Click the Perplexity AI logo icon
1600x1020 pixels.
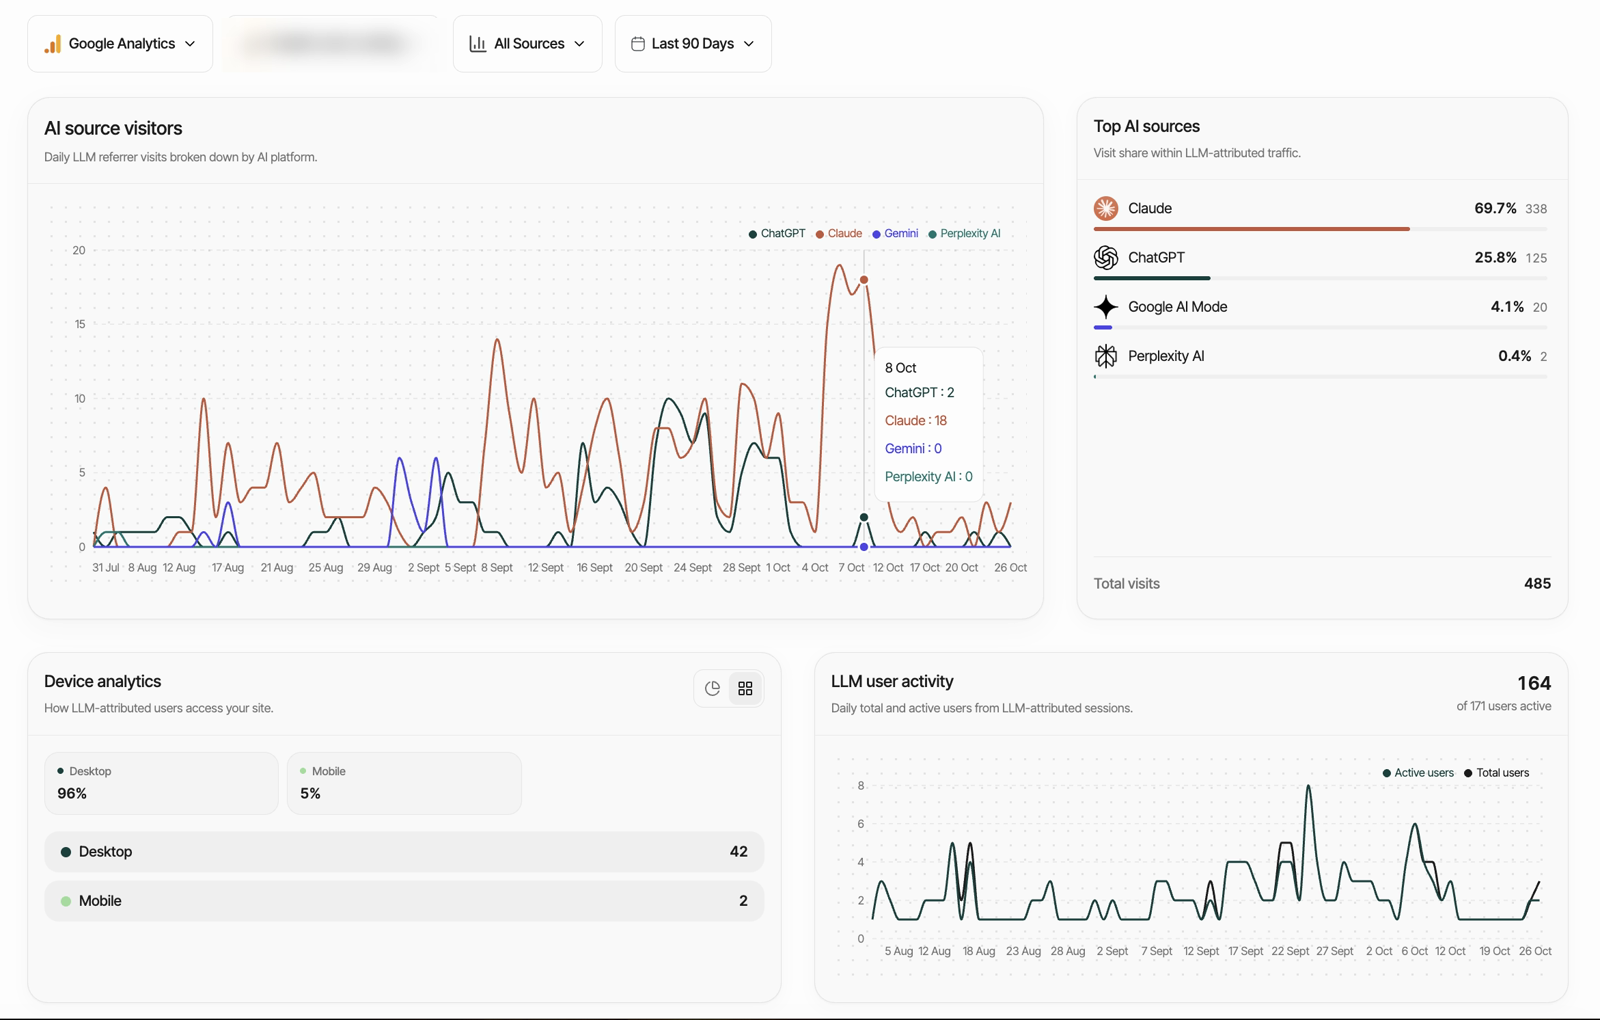1105,355
